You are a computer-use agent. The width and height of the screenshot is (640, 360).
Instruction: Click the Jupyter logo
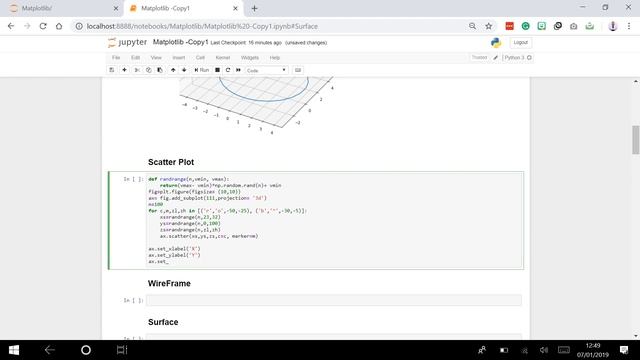(127, 42)
